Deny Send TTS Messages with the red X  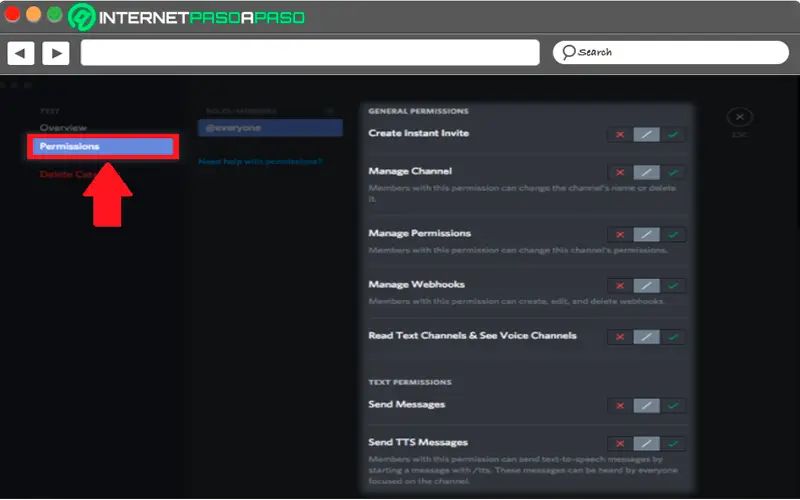(620, 443)
